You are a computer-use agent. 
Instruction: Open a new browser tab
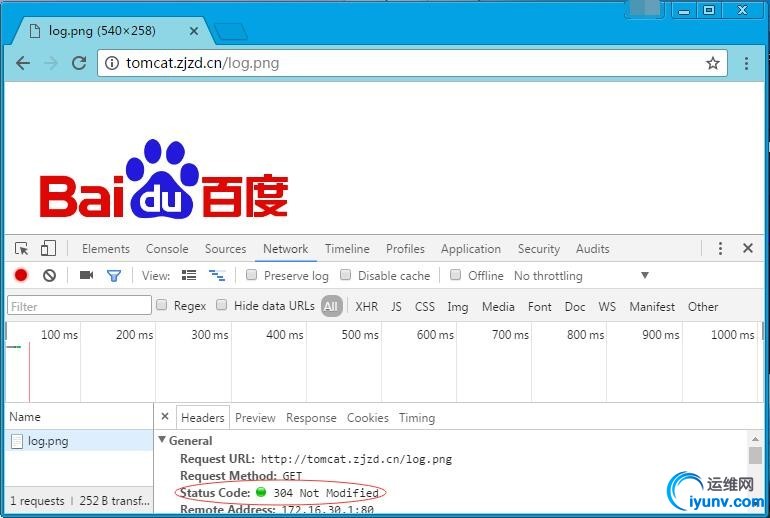tap(231, 31)
